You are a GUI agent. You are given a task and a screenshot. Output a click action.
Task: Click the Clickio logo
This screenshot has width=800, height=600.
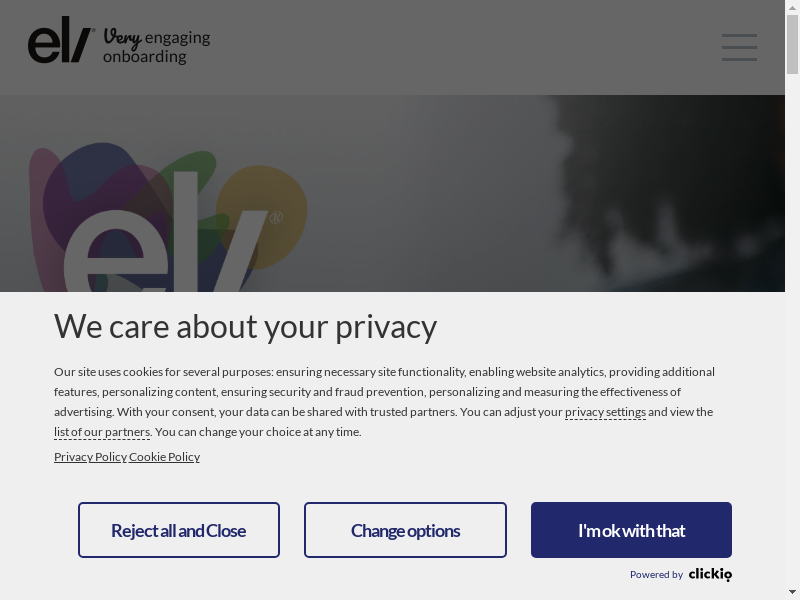click(710, 574)
